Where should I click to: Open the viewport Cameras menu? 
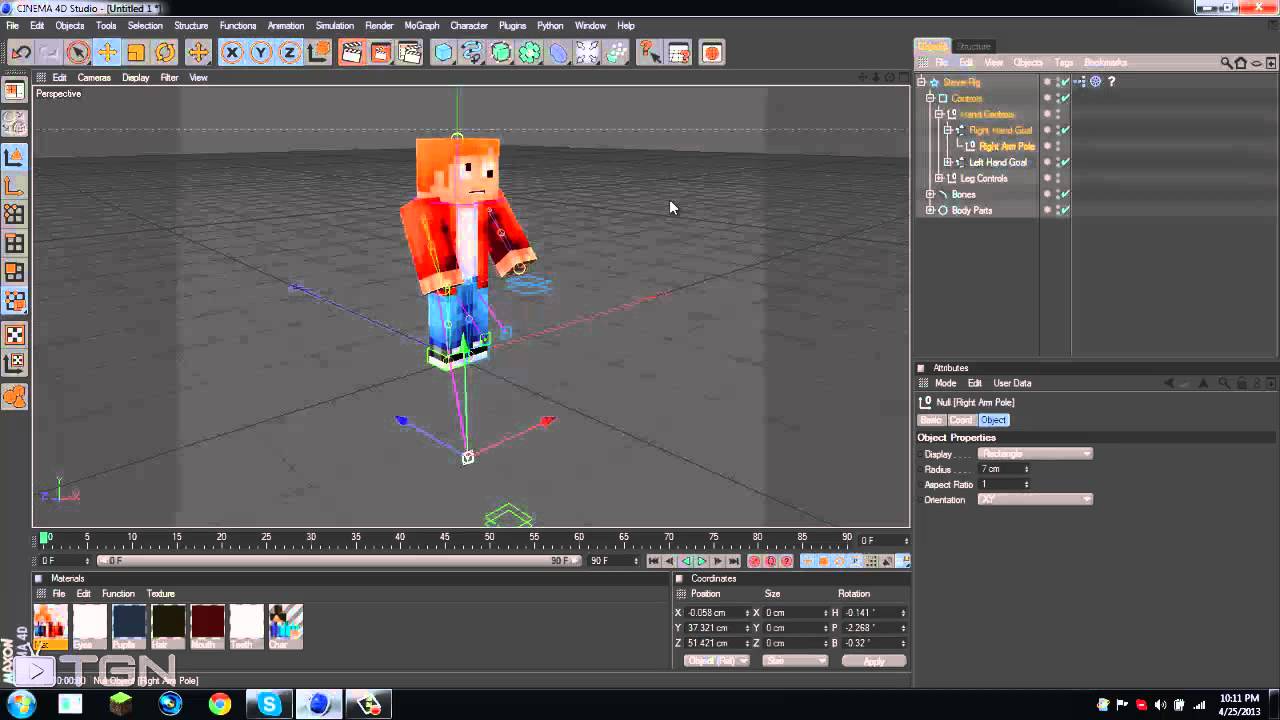[94, 77]
